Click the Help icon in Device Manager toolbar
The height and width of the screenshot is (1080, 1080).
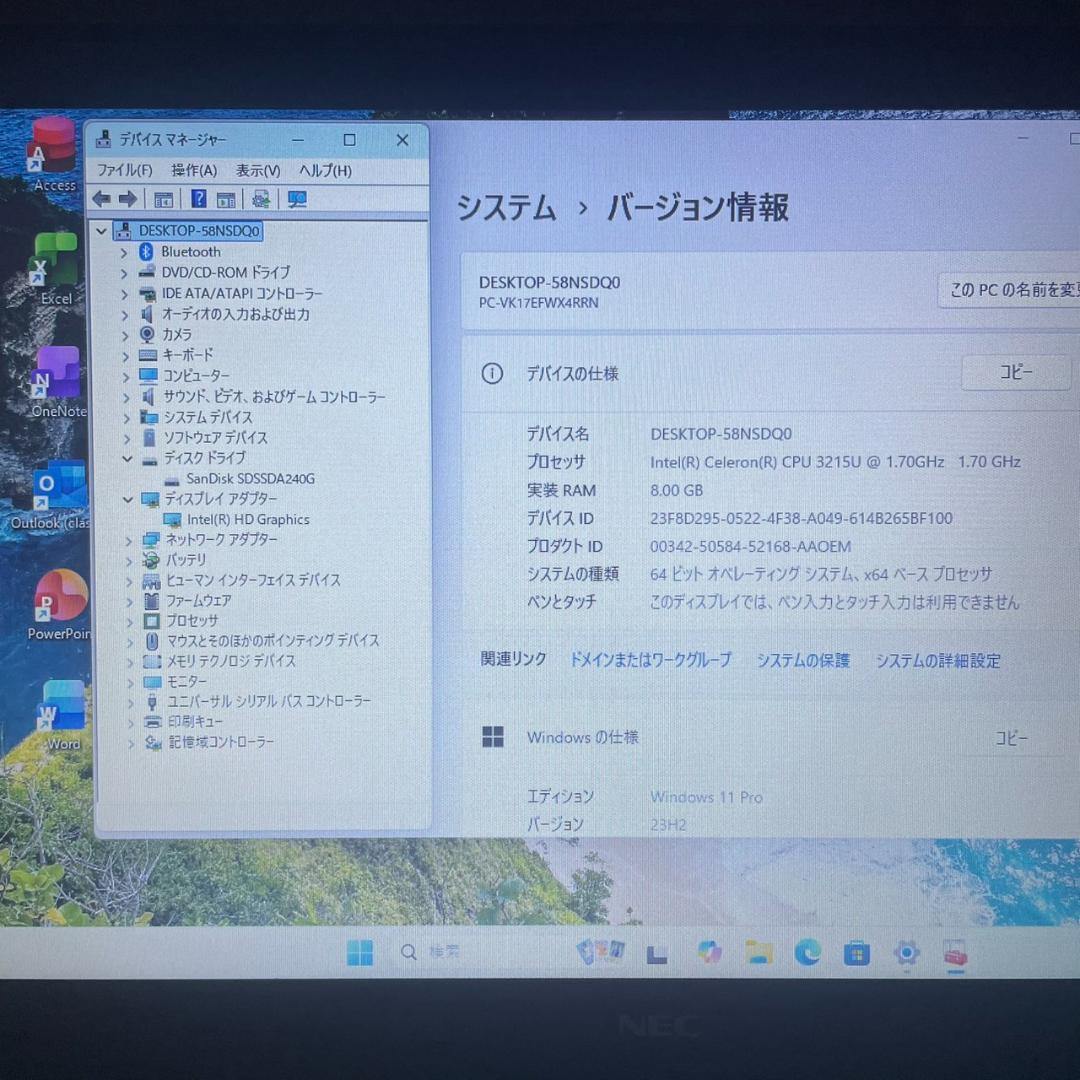point(198,198)
